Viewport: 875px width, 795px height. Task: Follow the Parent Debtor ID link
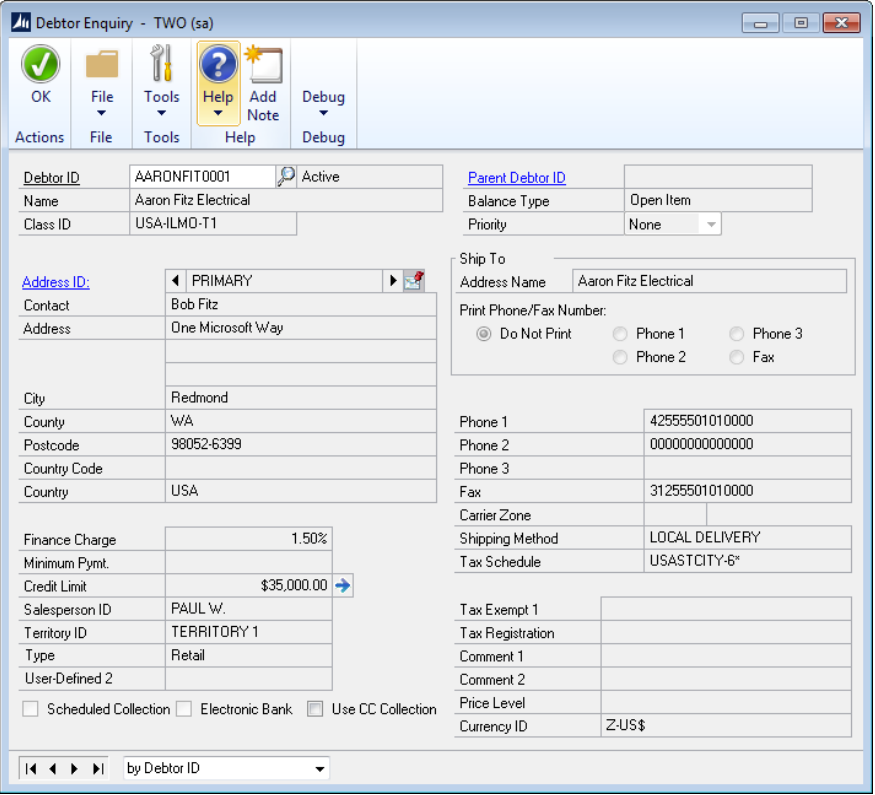tap(516, 178)
